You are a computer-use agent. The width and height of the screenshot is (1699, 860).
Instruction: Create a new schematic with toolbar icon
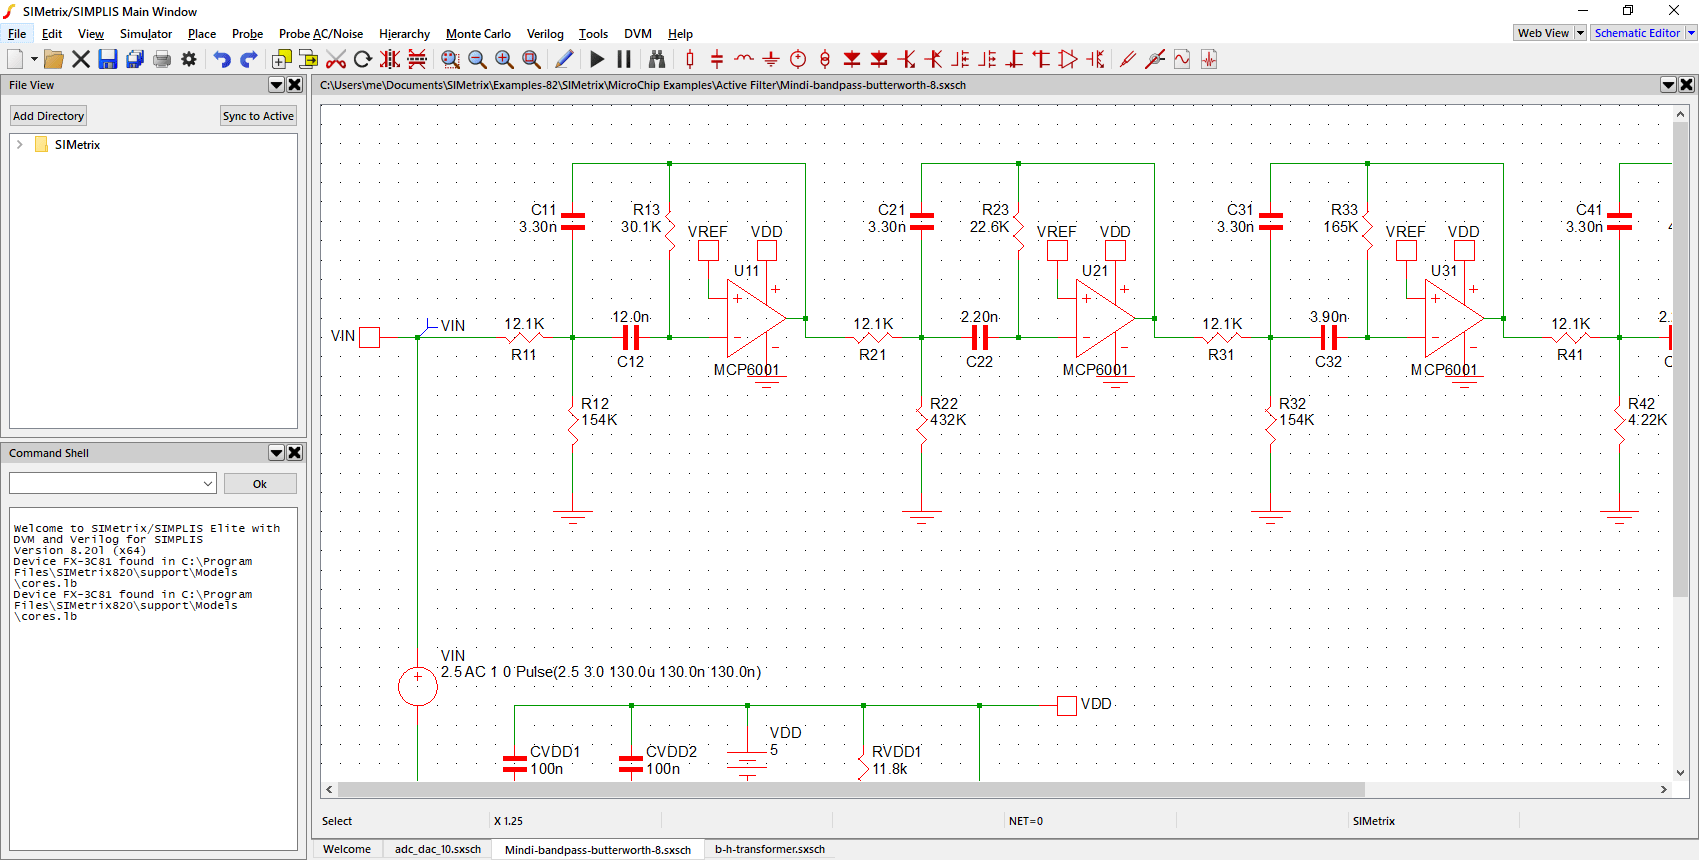pyautogui.click(x=16, y=59)
